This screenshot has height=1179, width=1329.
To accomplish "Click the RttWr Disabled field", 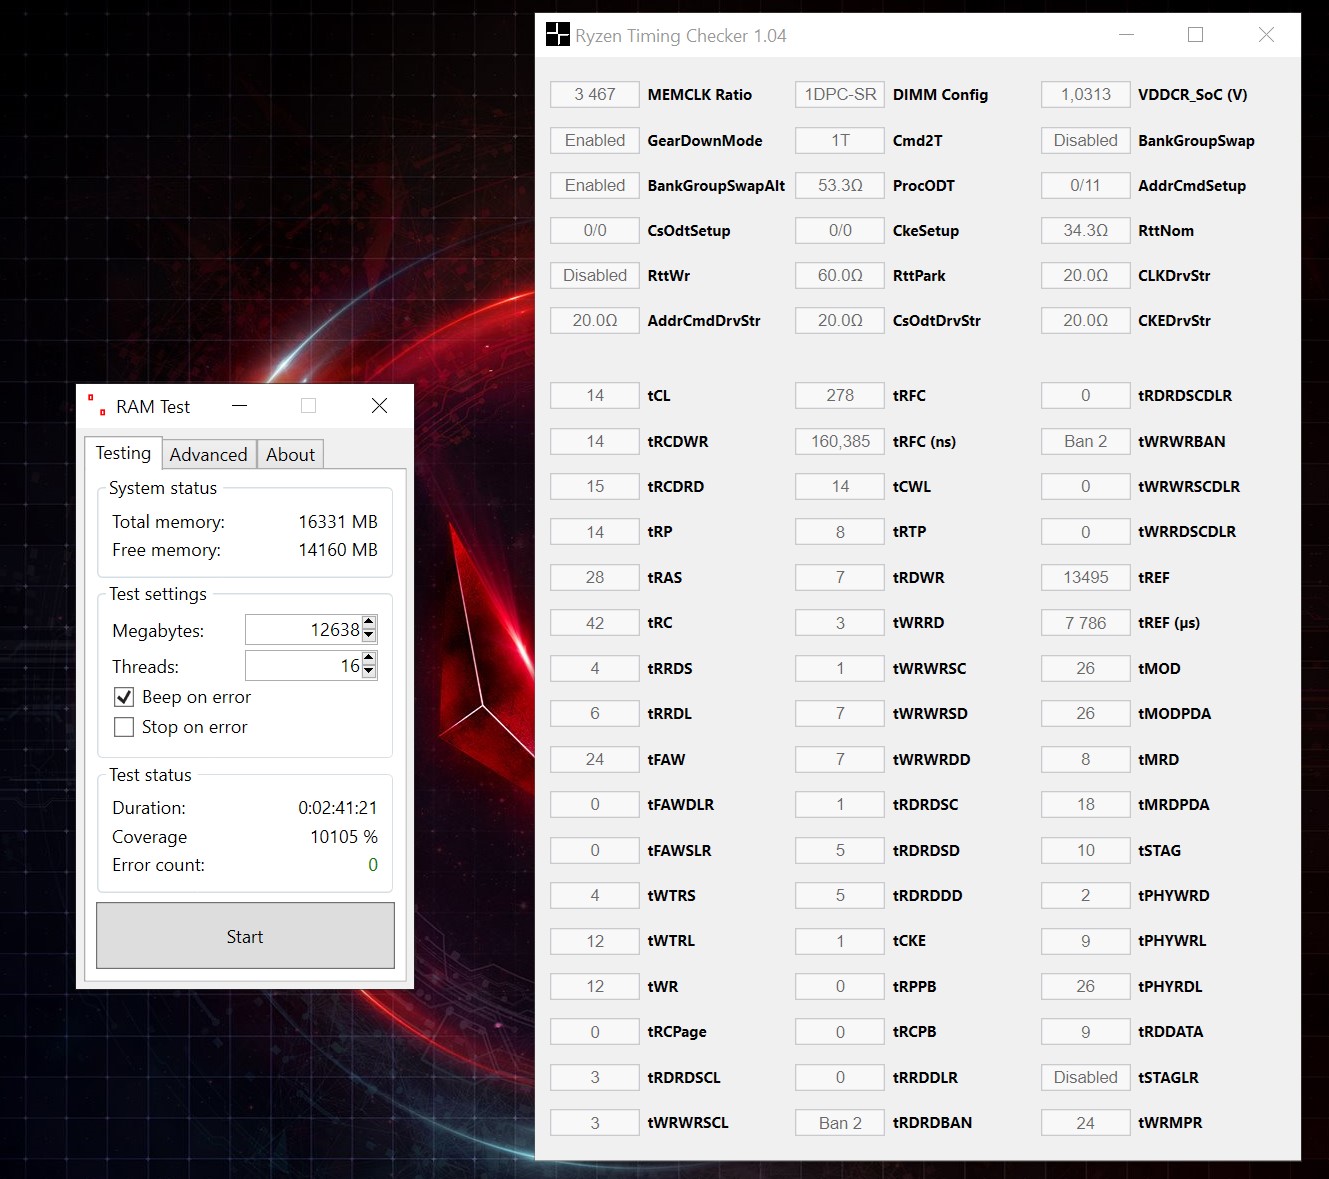I will pyautogui.click(x=595, y=275).
